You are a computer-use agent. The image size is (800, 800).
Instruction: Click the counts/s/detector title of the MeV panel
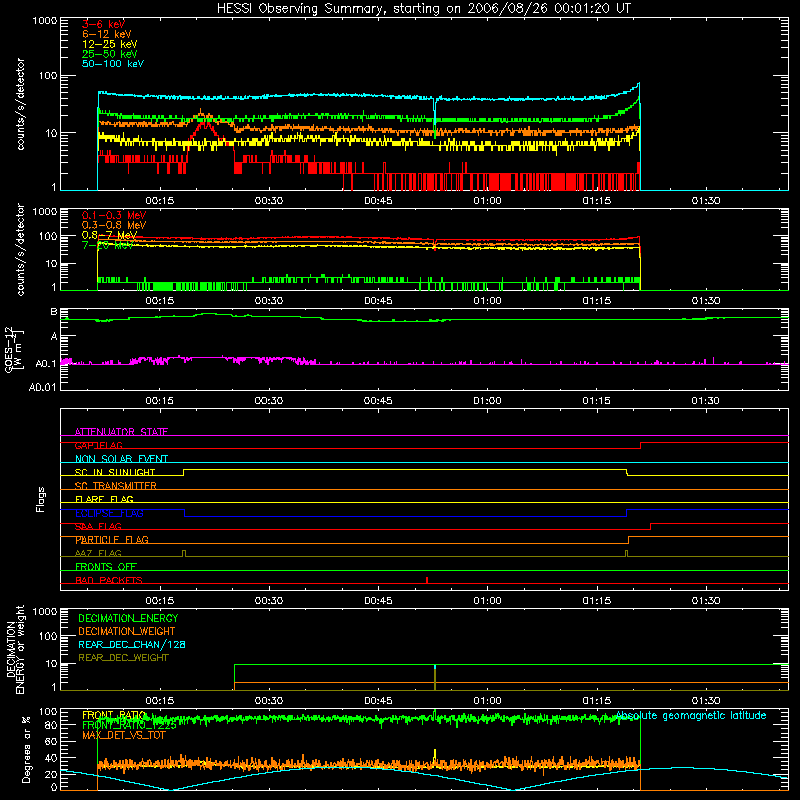pyautogui.click(x=21, y=249)
